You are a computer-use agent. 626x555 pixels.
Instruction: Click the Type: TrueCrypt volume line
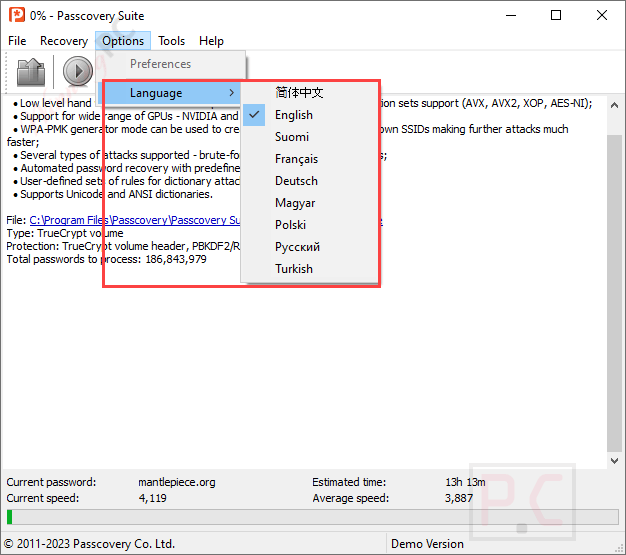(x=65, y=233)
